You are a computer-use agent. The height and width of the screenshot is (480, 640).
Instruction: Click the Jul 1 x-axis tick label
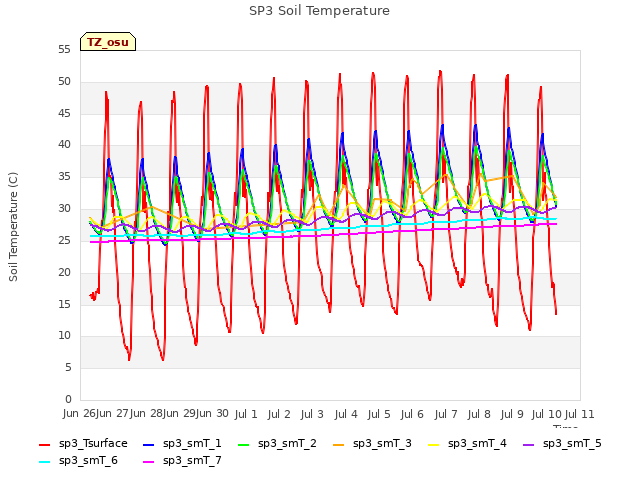pyautogui.click(x=246, y=414)
